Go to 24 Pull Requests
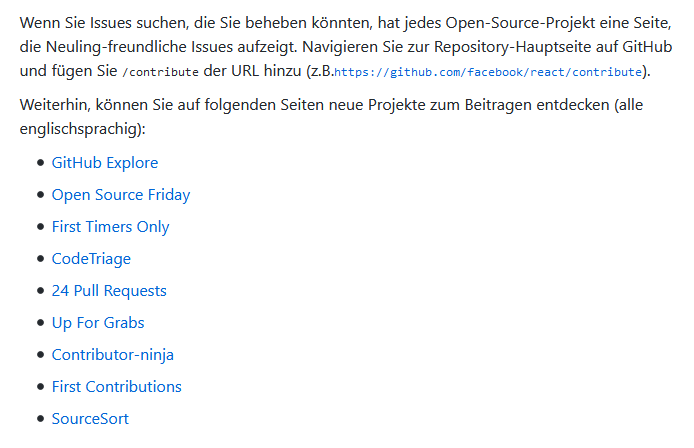Viewport: 694px width, 448px height. point(109,291)
